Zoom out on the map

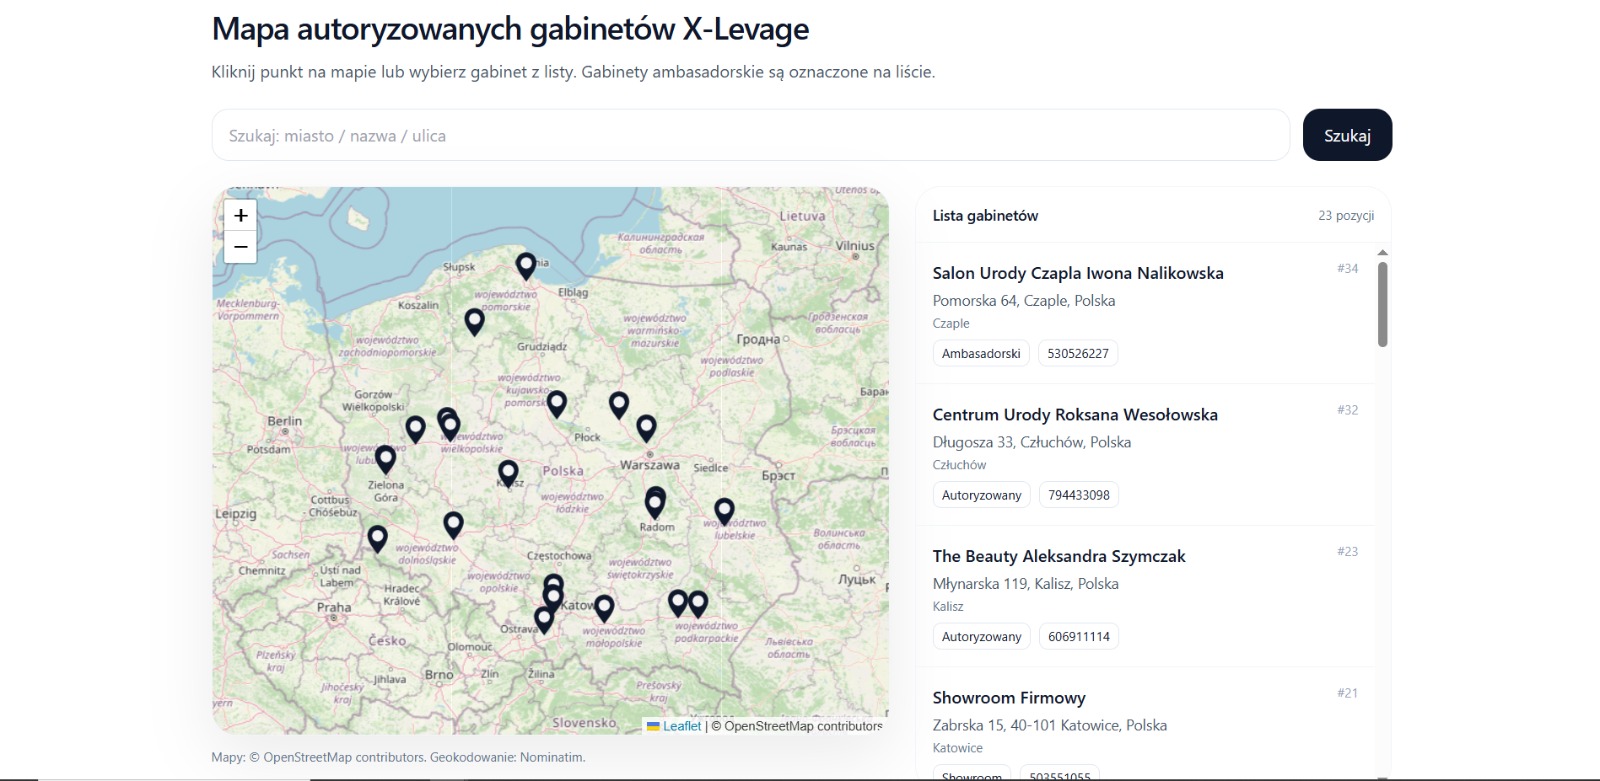tap(240, 247)
